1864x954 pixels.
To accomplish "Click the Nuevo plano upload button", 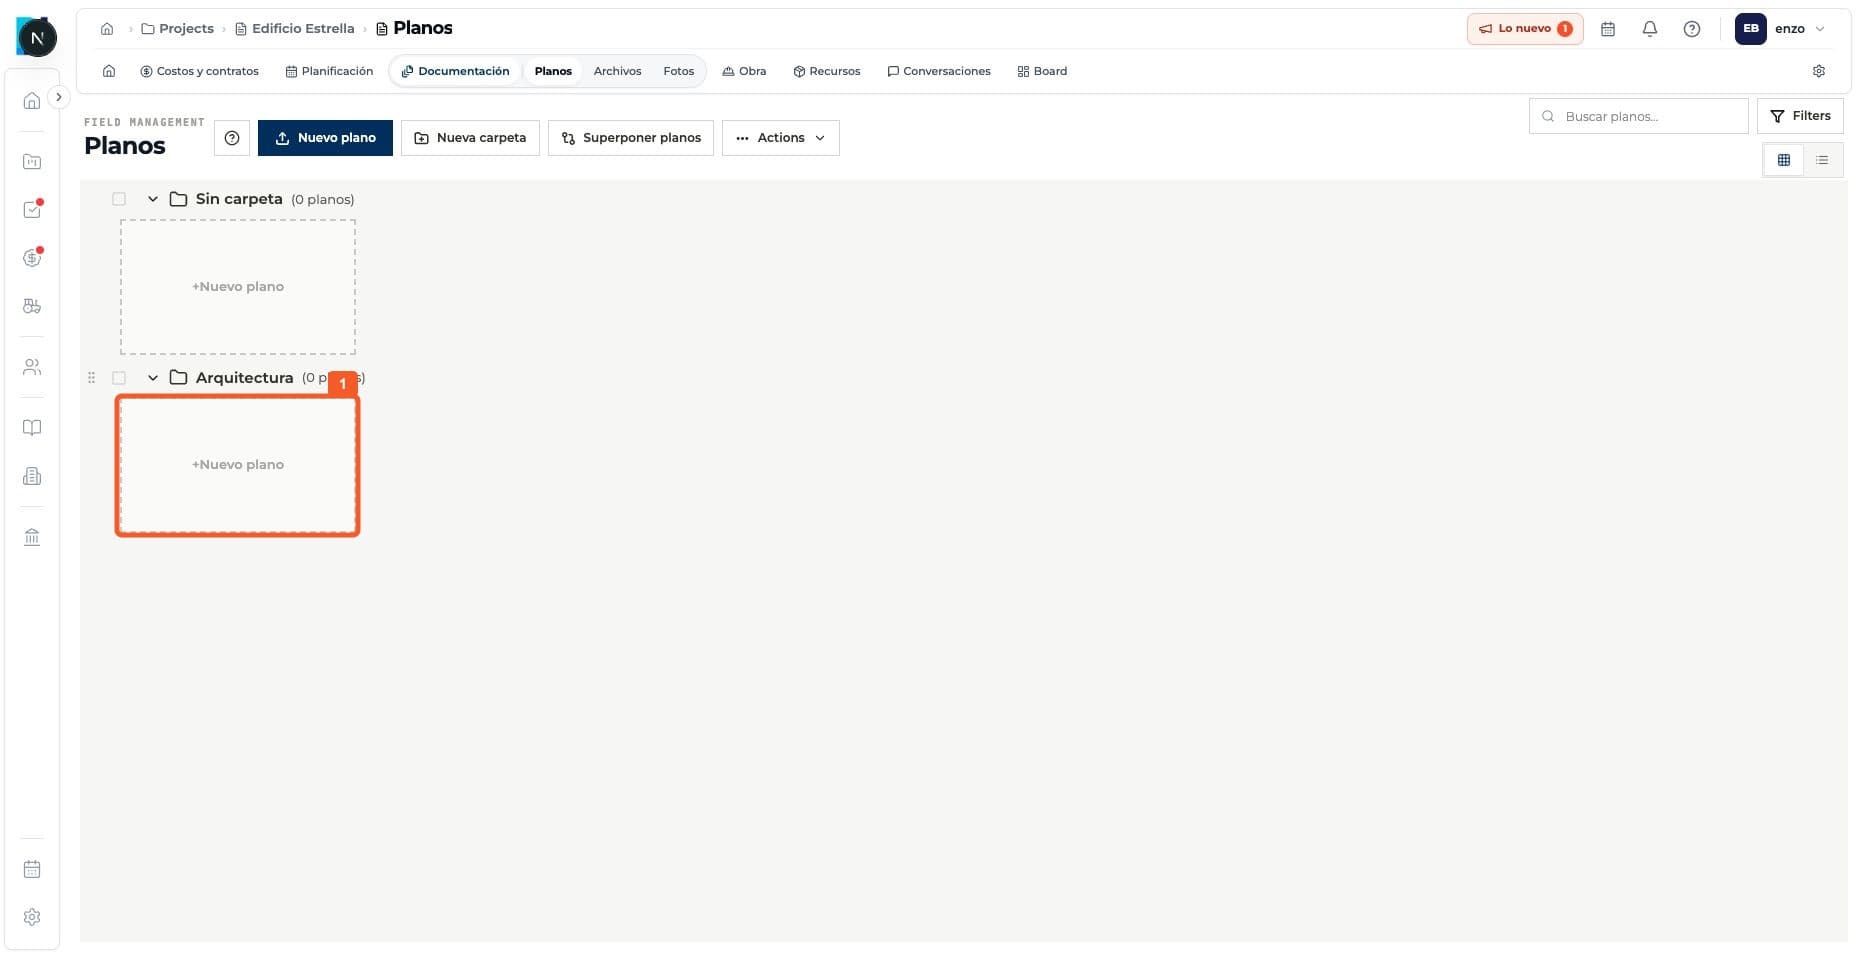I will coord(325,138).
